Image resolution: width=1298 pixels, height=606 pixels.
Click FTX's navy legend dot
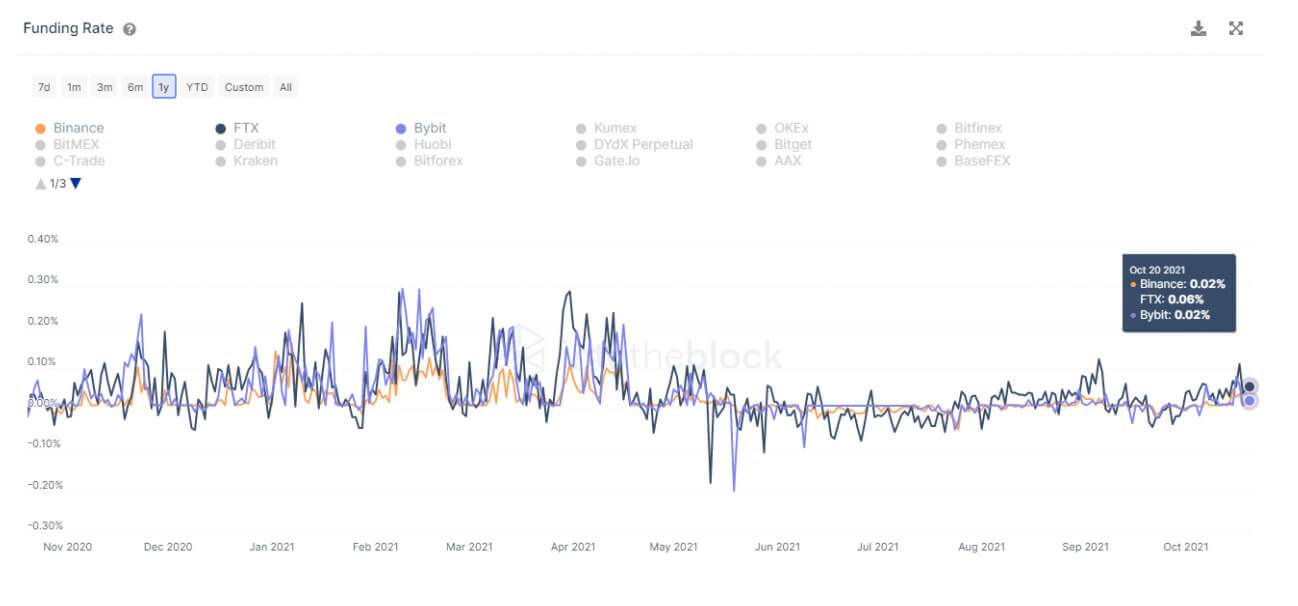tap(220, 128)
